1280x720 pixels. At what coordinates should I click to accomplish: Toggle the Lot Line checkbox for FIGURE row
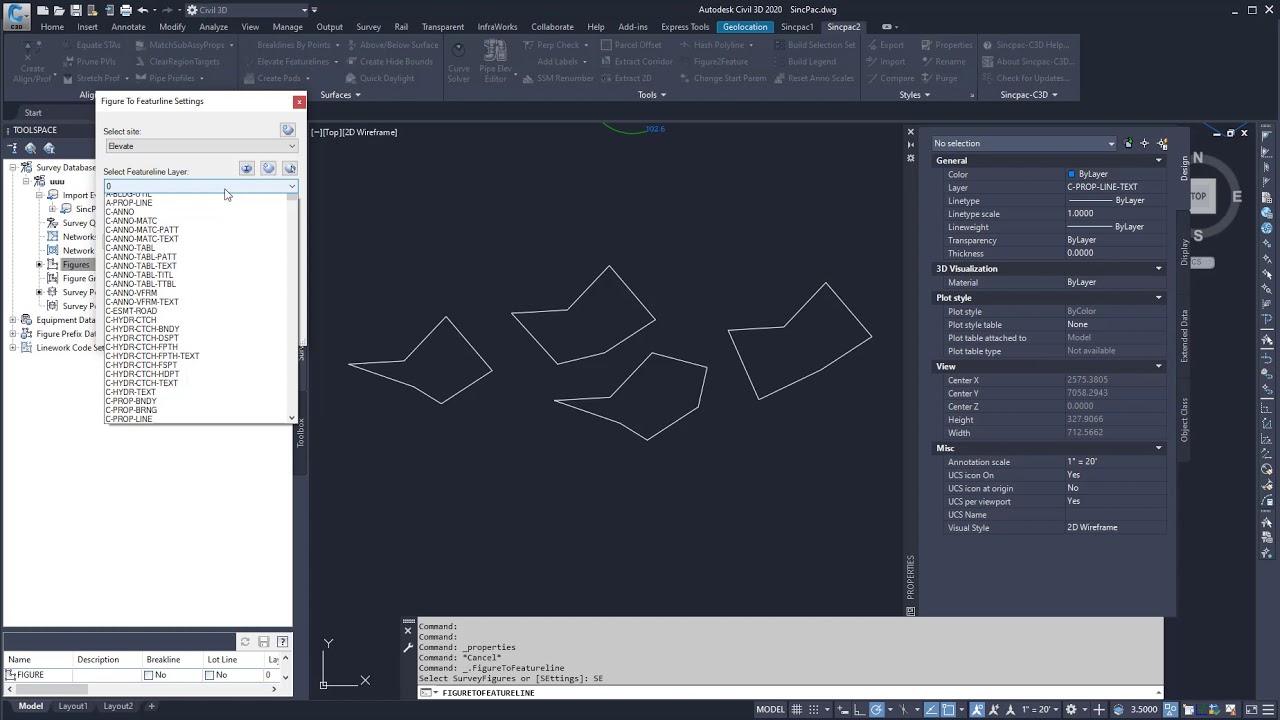tap(210, 675)
